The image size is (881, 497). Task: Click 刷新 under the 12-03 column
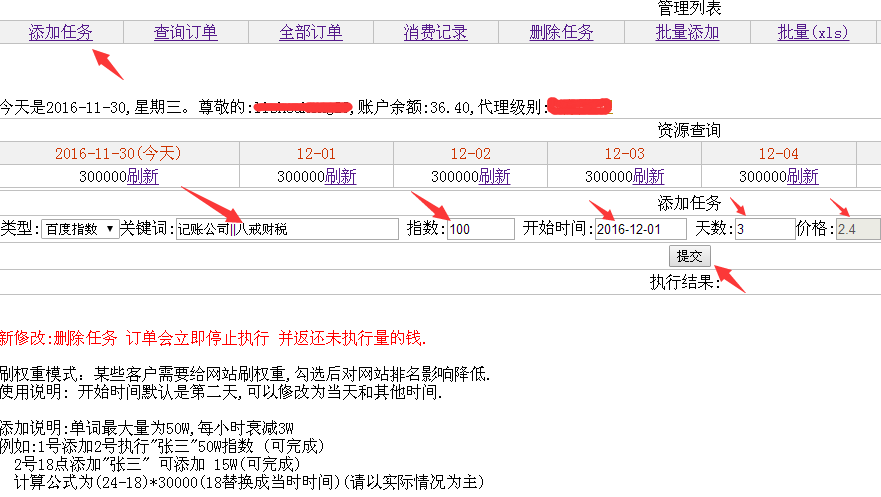click(x=648, y=177)
